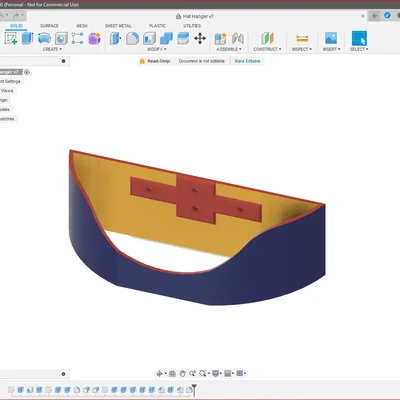Switch to the SHEET METAL tab

[118, 26]
